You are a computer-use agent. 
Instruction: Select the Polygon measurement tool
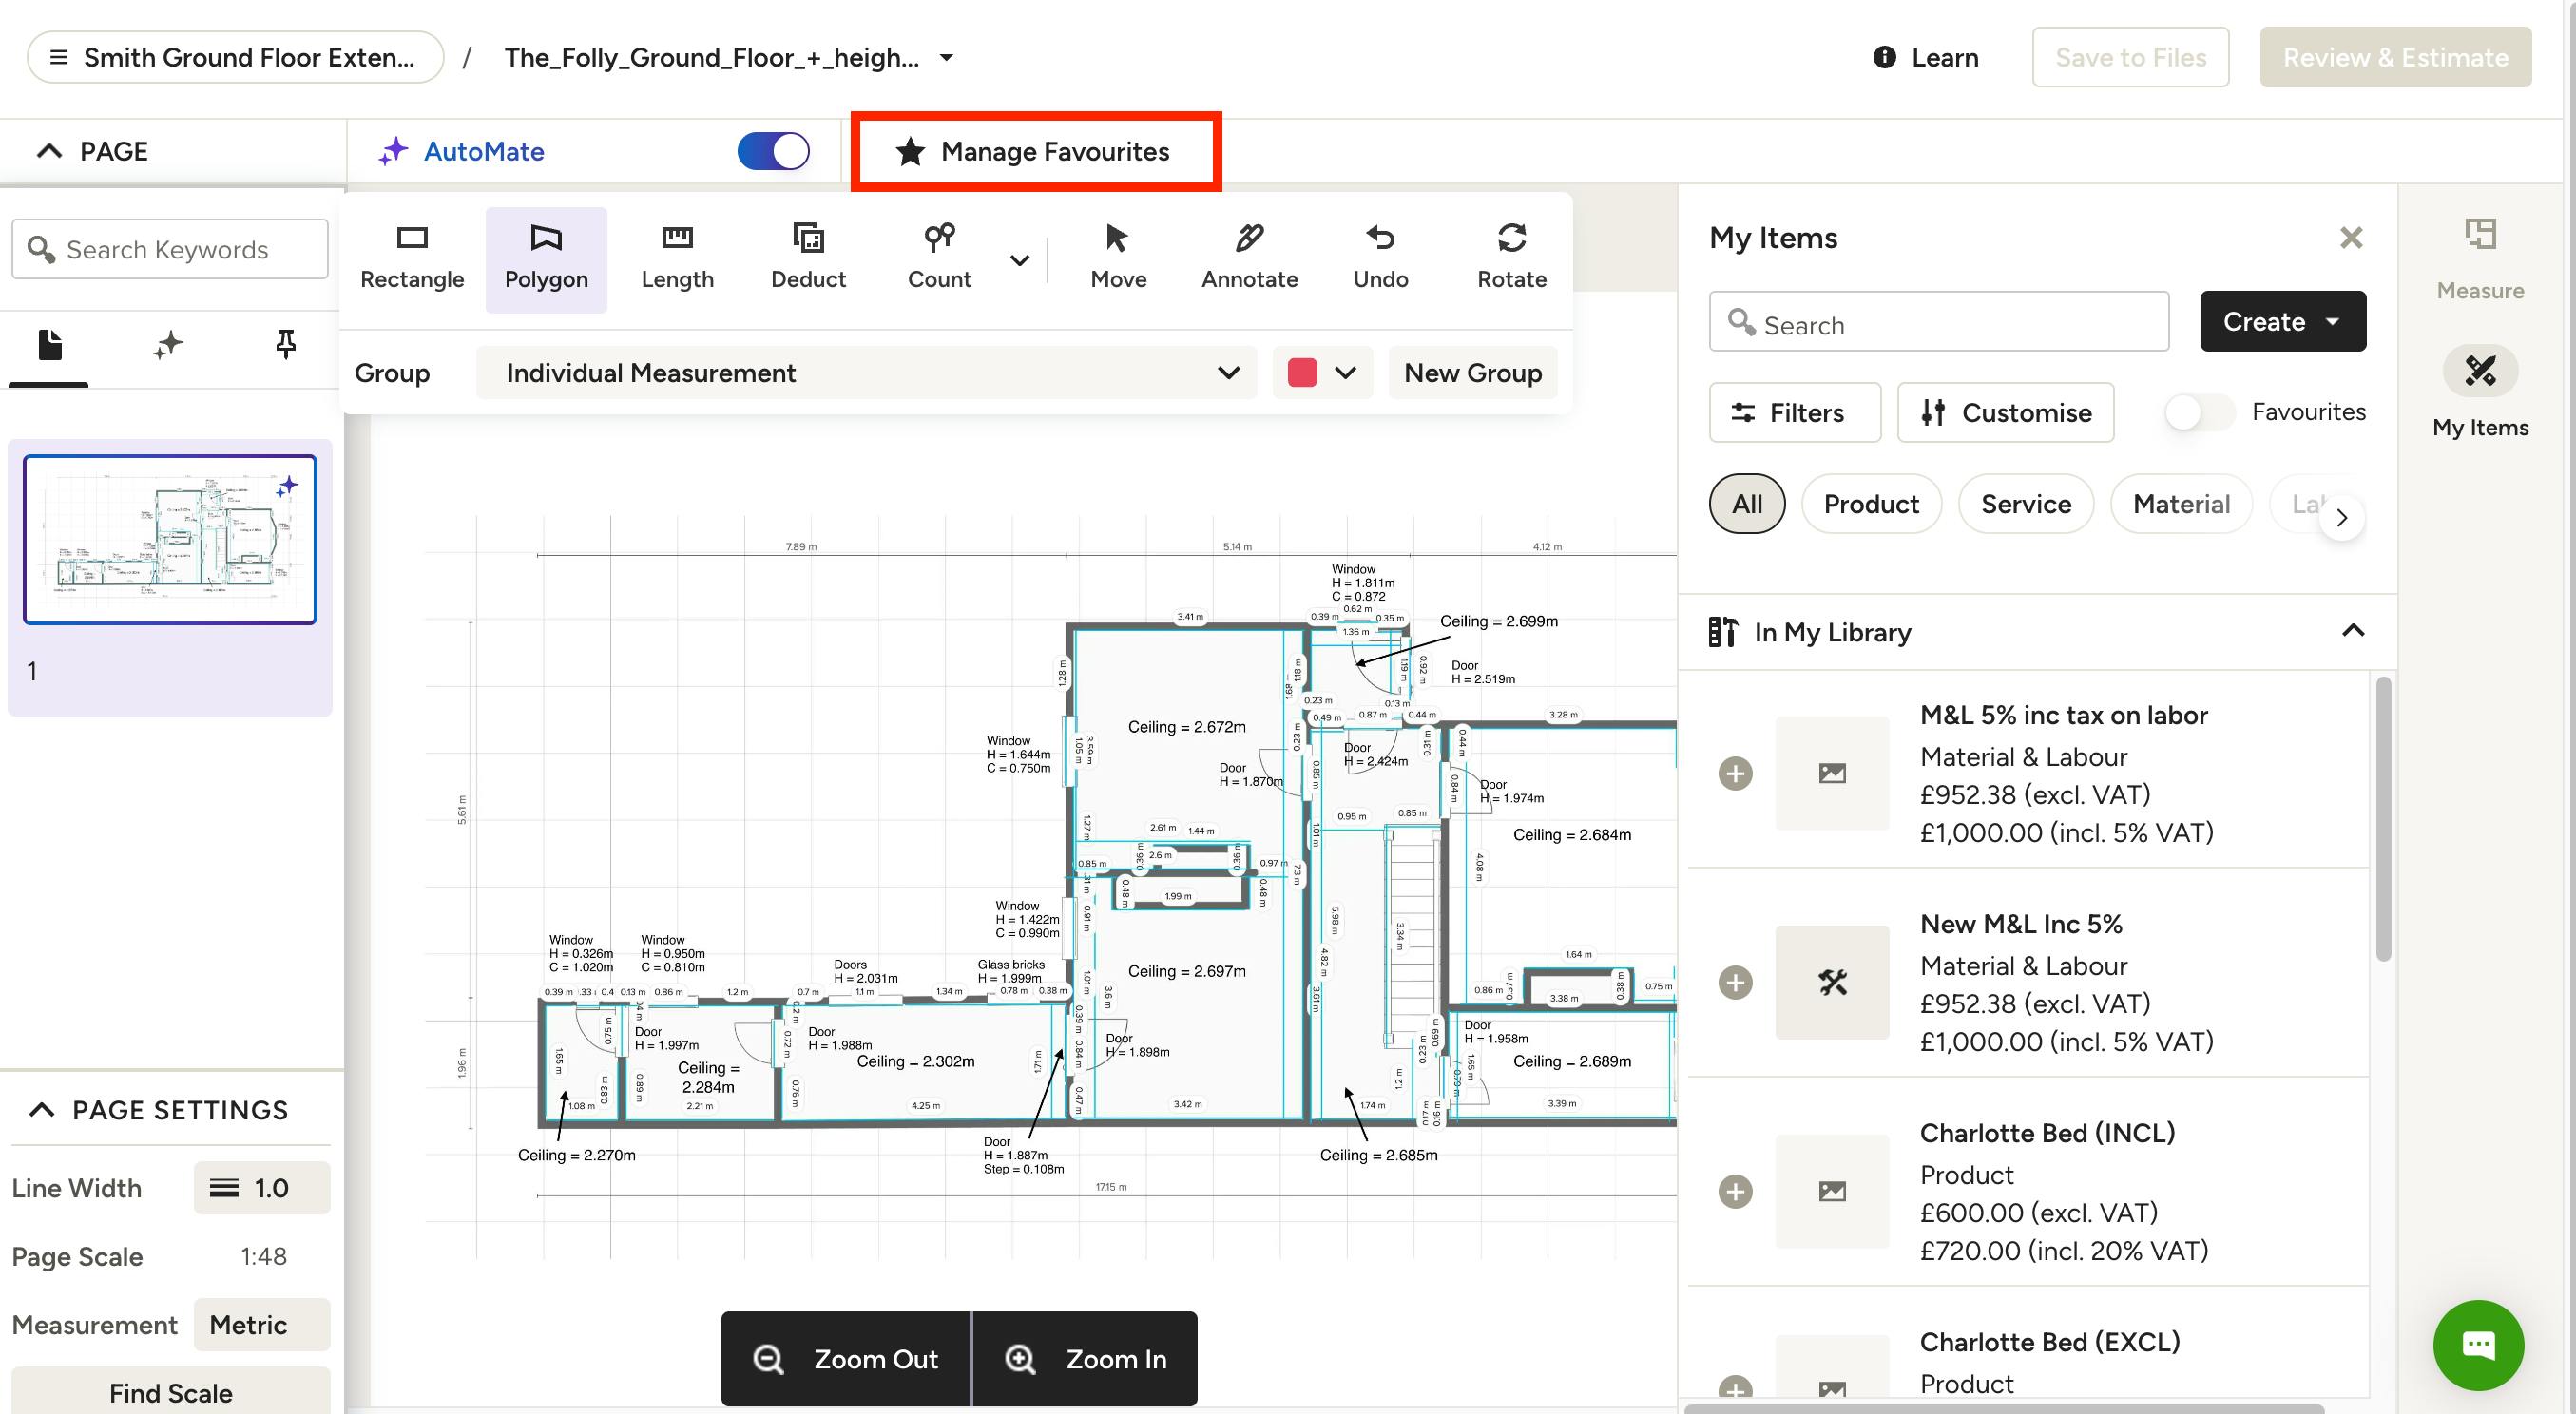546,259
